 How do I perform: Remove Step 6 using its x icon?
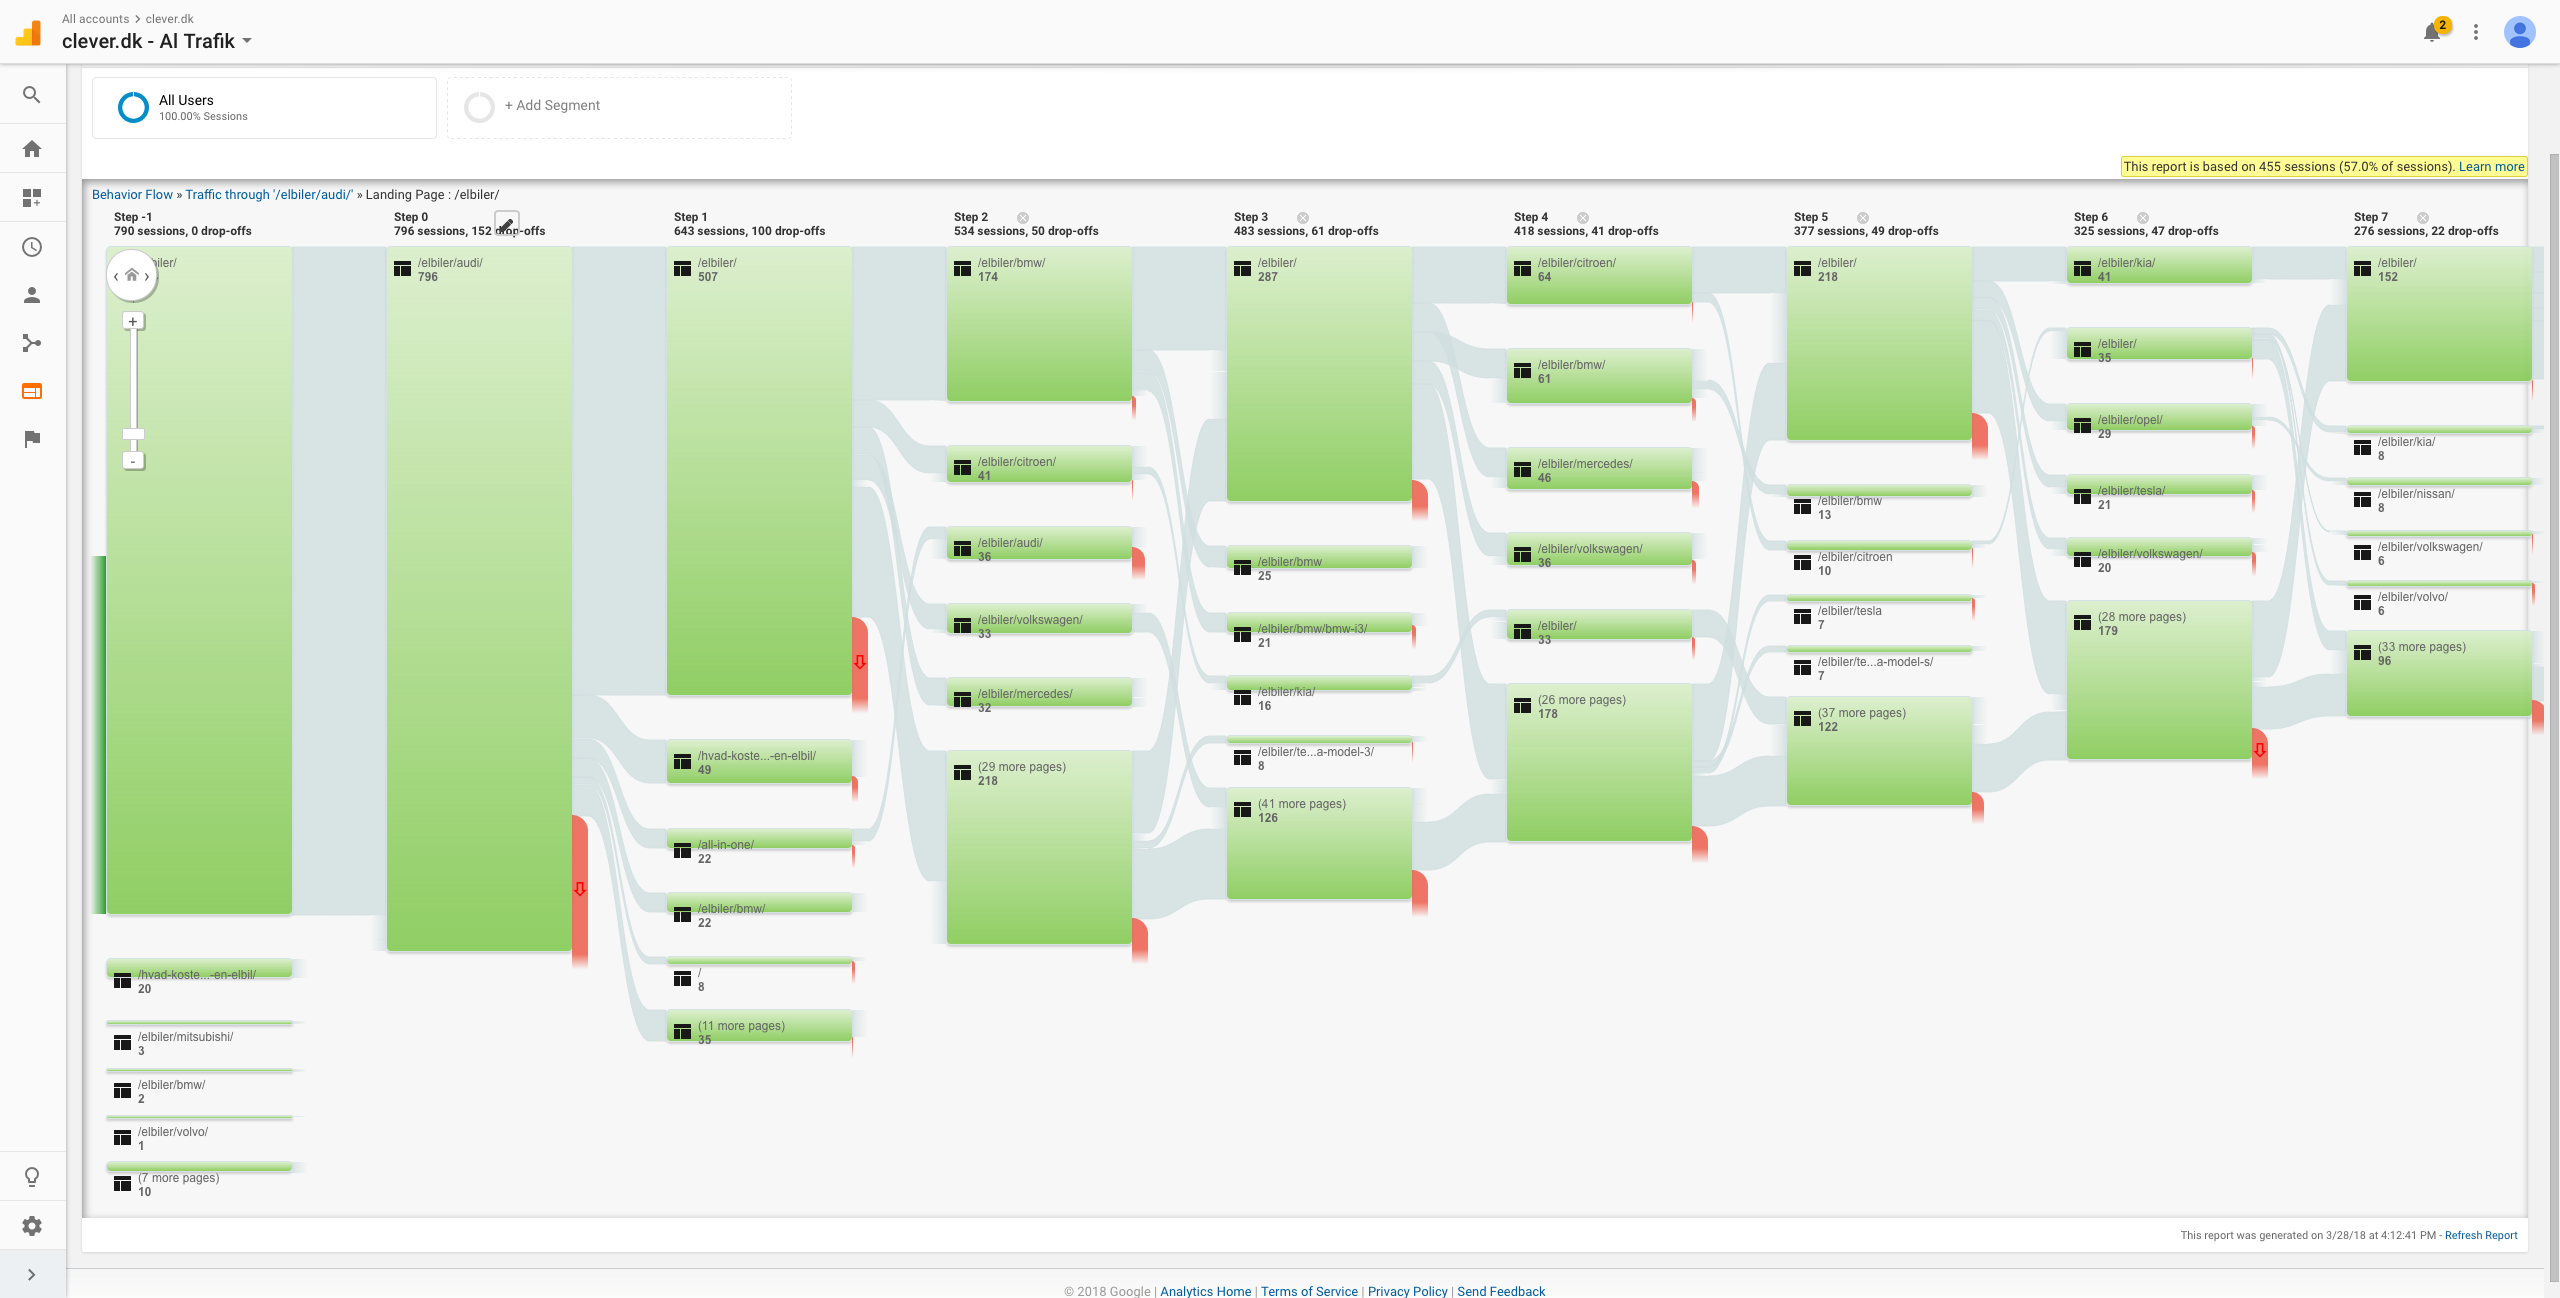coord(2143,218)
